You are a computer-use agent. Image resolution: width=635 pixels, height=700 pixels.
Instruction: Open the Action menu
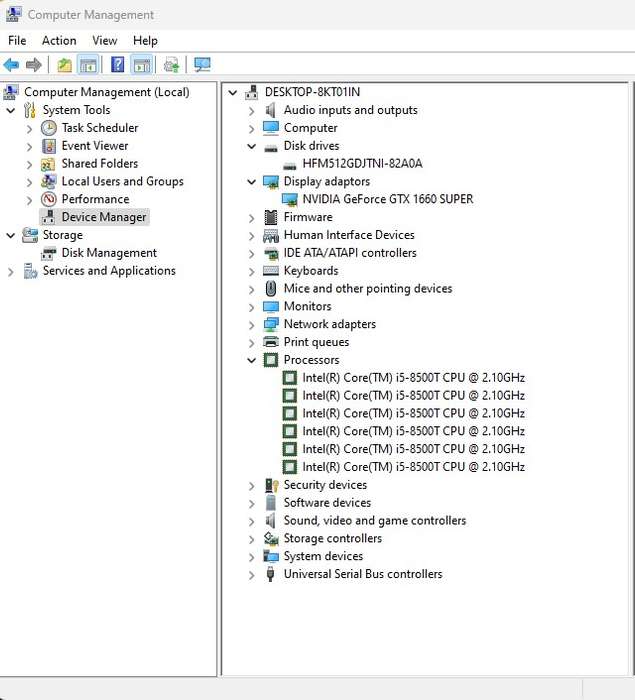59,41
